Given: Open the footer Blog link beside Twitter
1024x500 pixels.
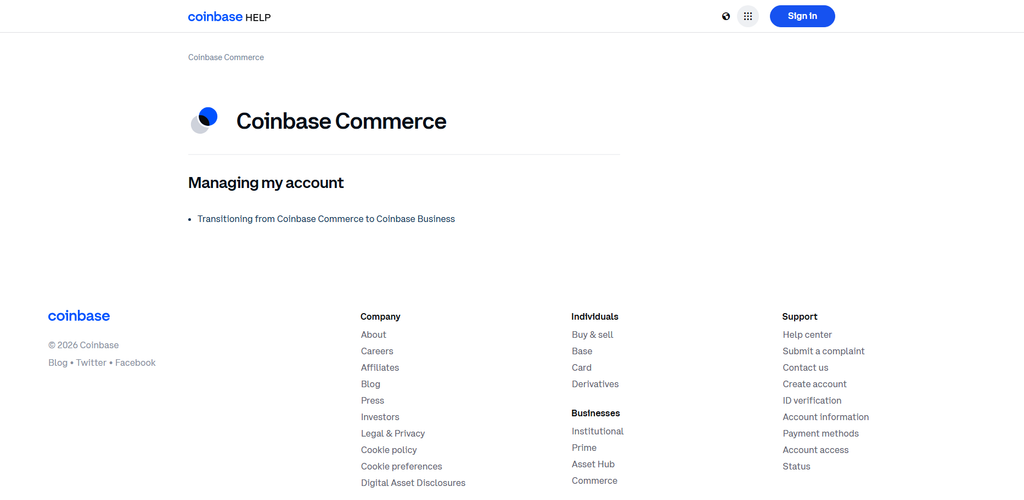Looking at the screenshot, I should 57,363.
